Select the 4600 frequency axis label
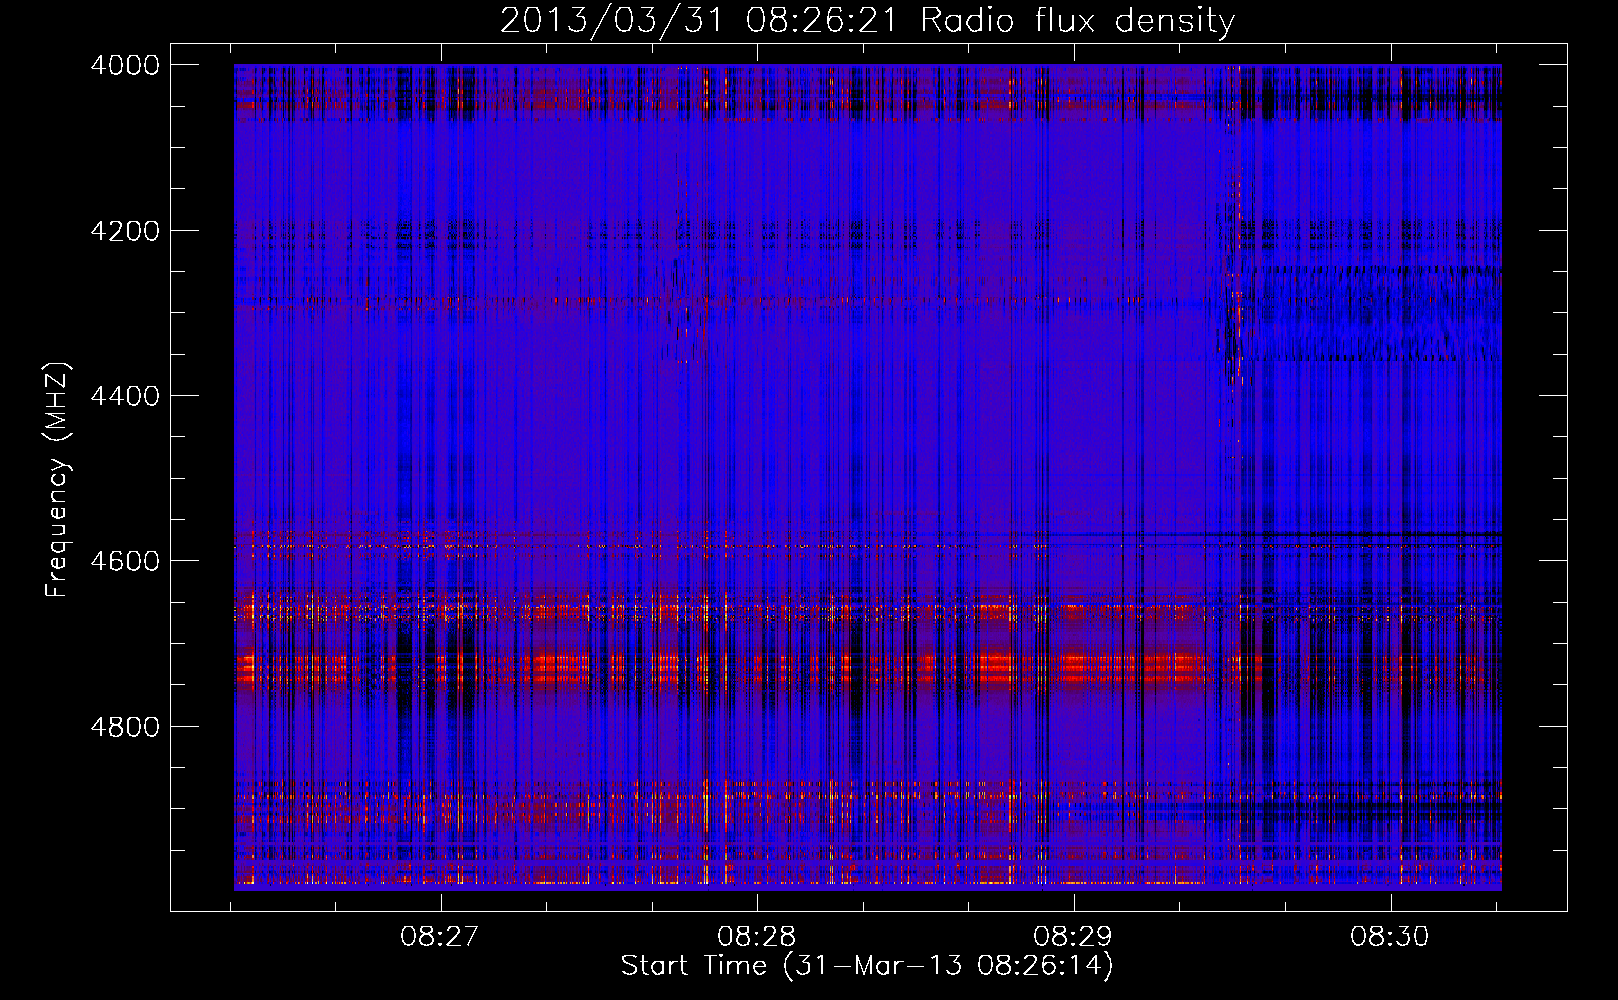The image size is (1618, 1000). point(124,561)
